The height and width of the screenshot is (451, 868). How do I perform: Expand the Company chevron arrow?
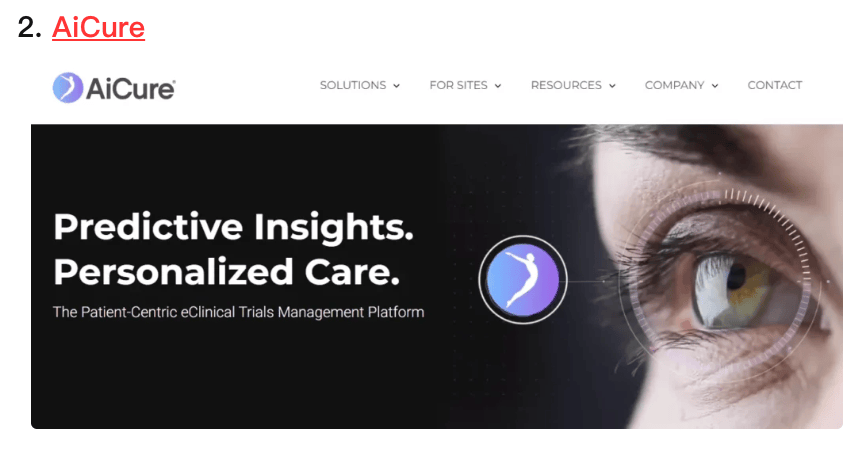click(715, 86)
